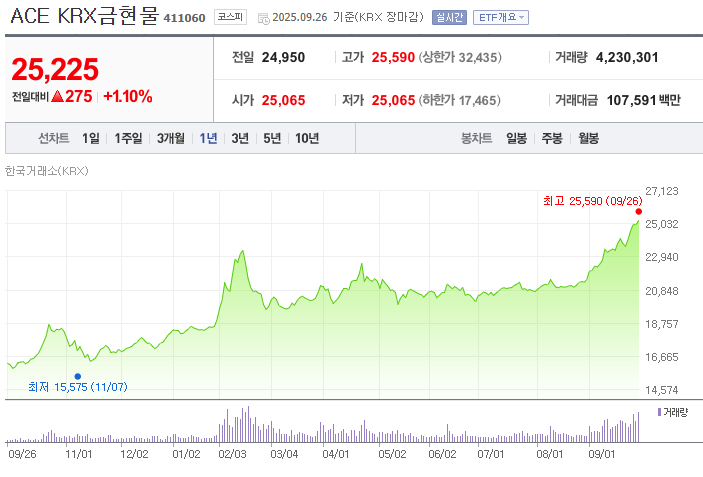Switch to the 3개월 line chart
The image size is (703, 477).
pos(171,138)
